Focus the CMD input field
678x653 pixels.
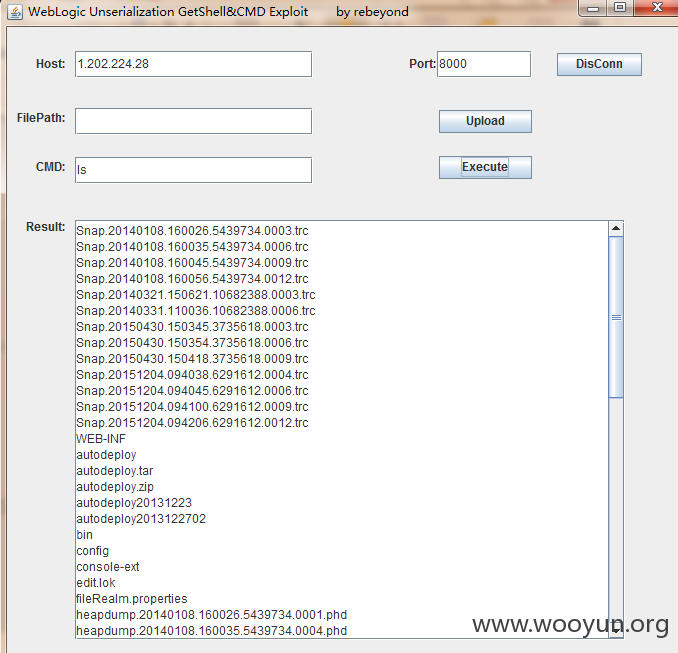click(x=193, y=170)
